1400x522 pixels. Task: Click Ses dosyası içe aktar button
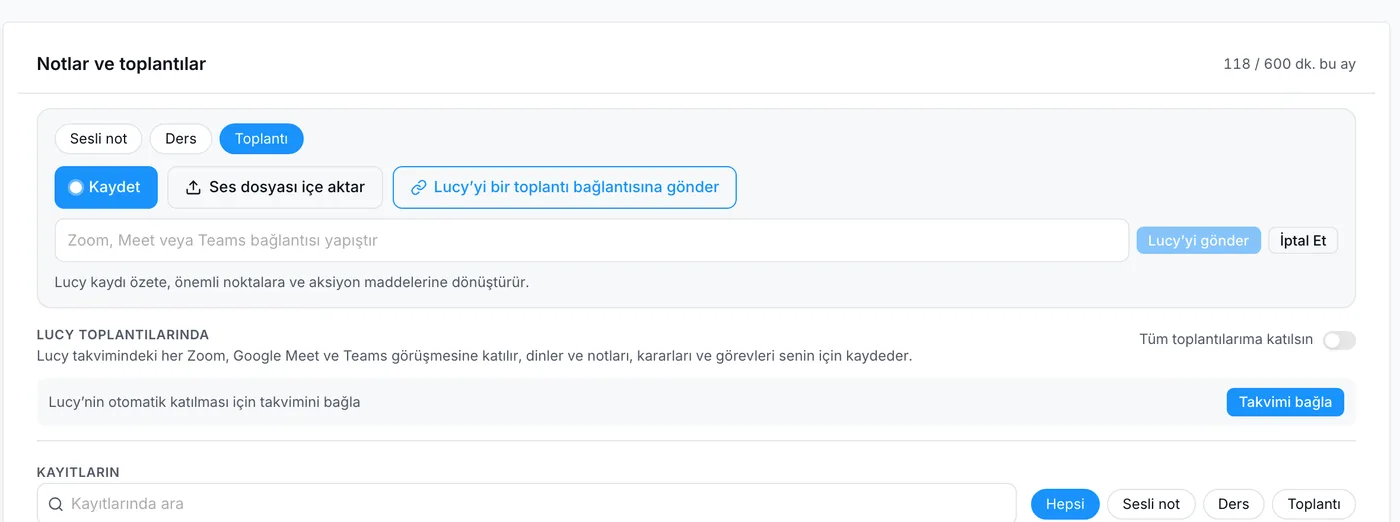click(x=275, y=187)
